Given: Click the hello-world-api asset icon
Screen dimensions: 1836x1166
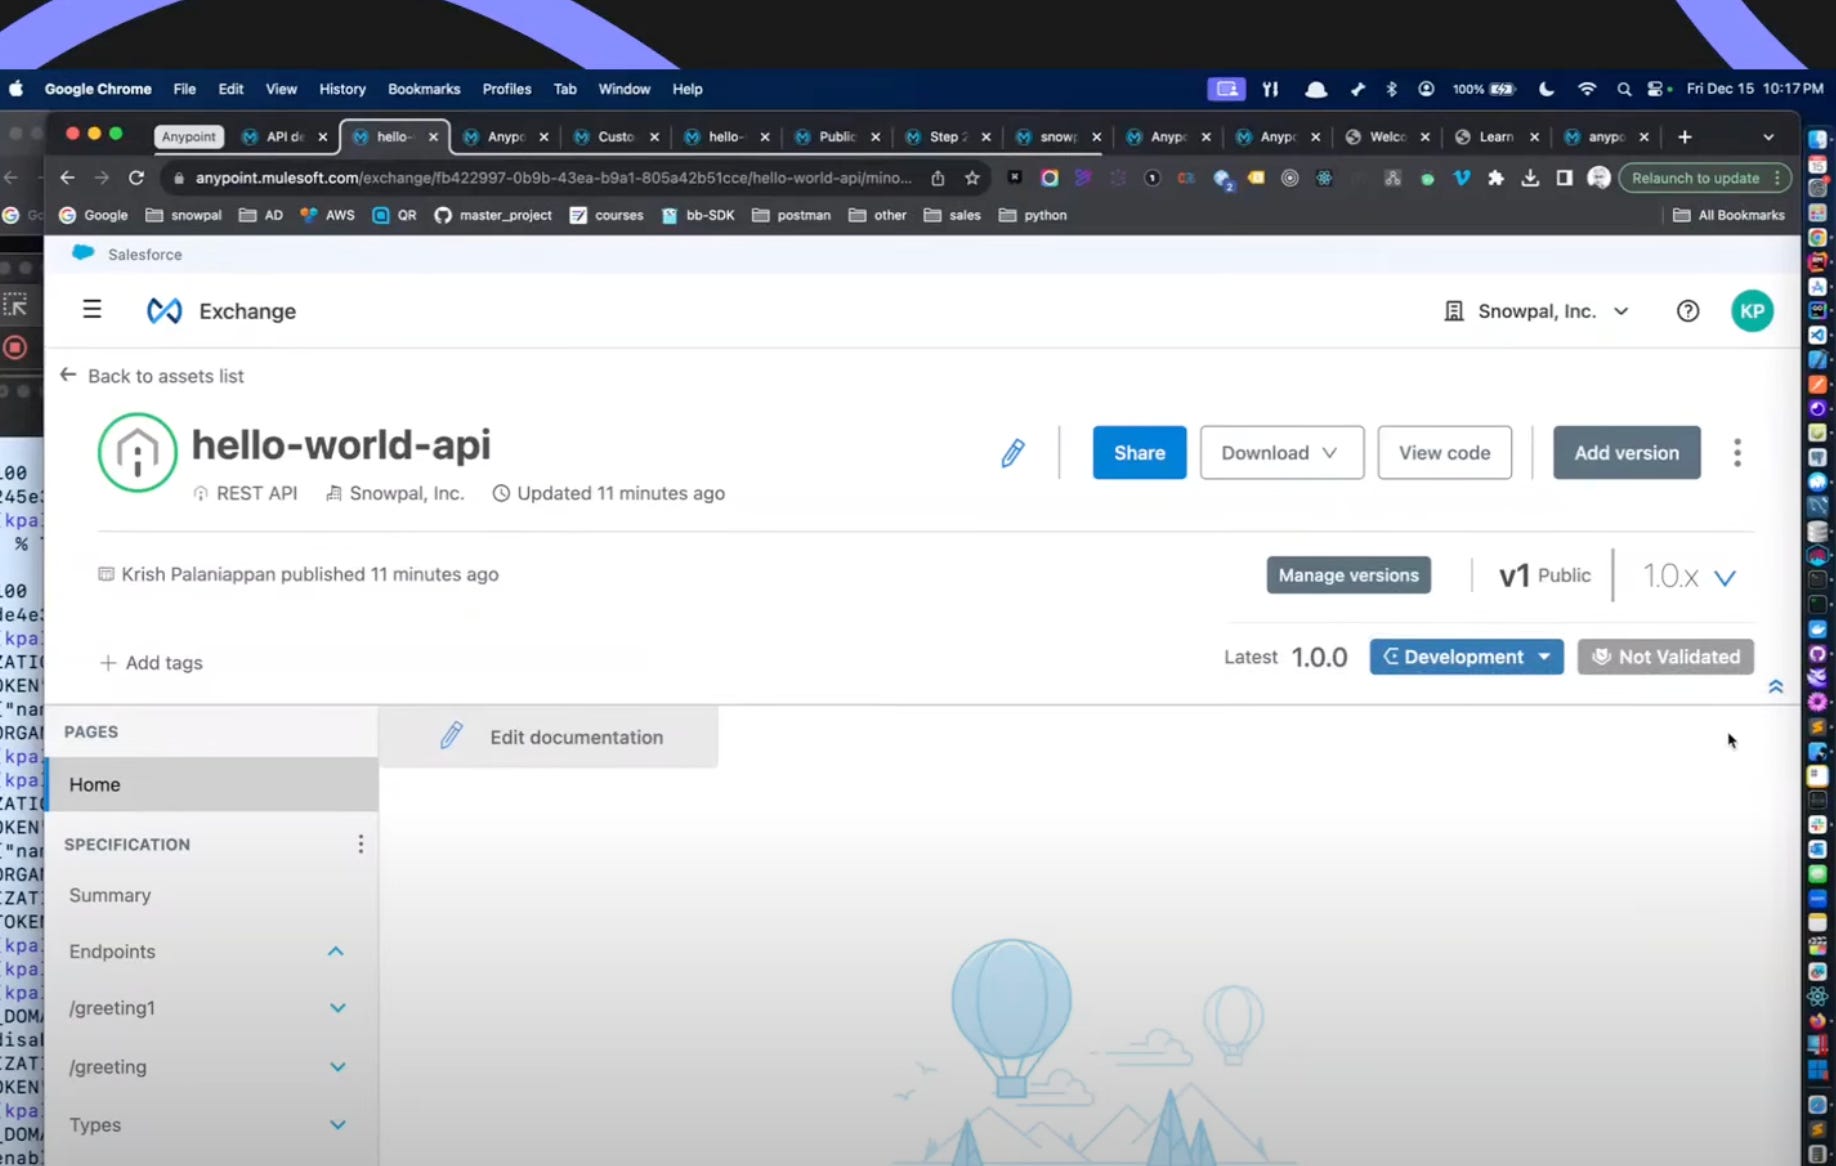Looking at the screenshot, I should pyautogui.click(x=137, y=452).
